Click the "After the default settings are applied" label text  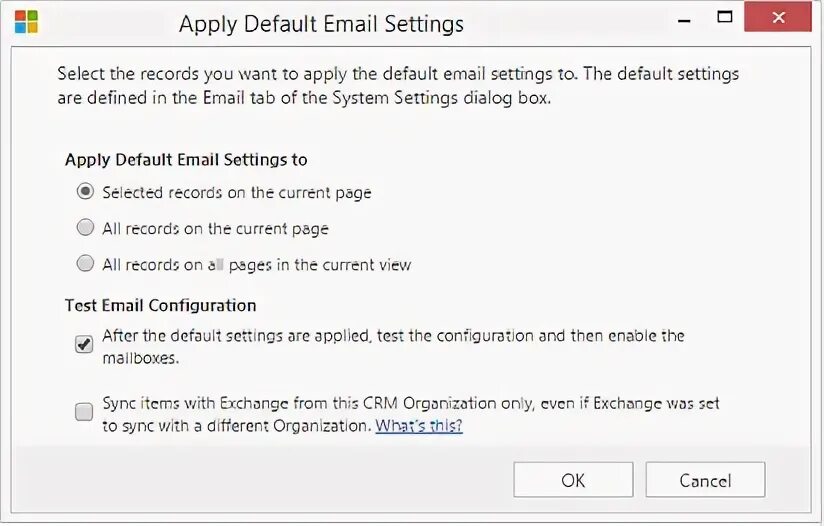tap(393, 336)
